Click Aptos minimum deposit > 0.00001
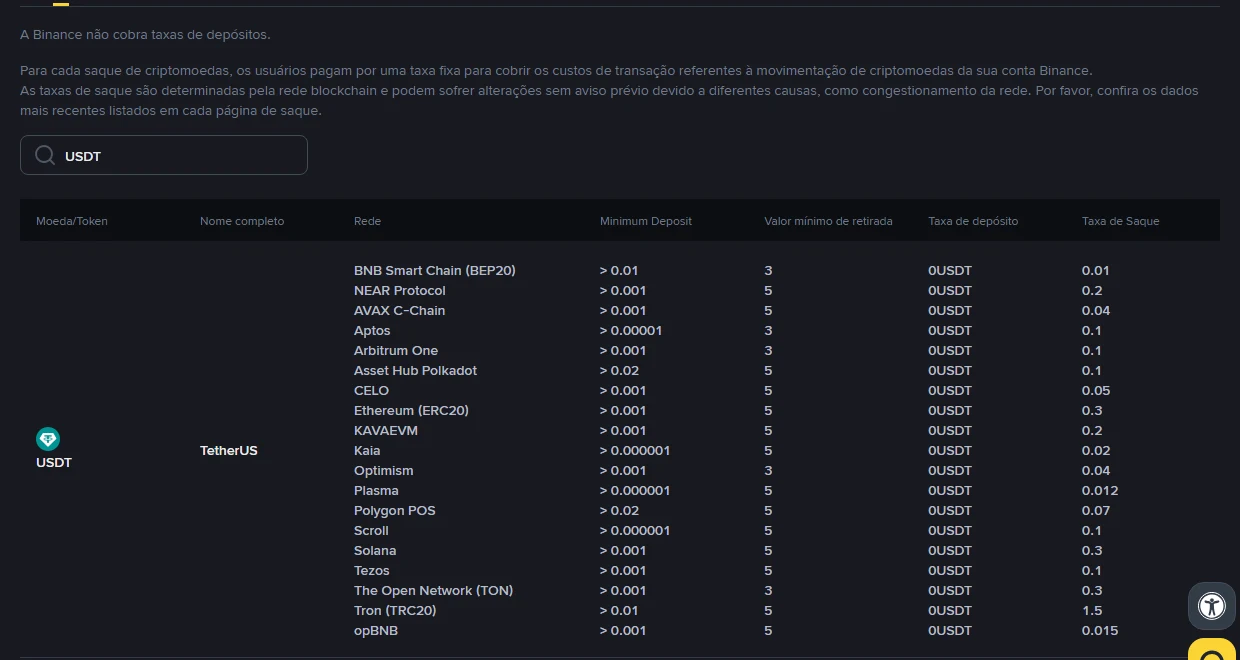1240x660 pixels. coord(631,330)
